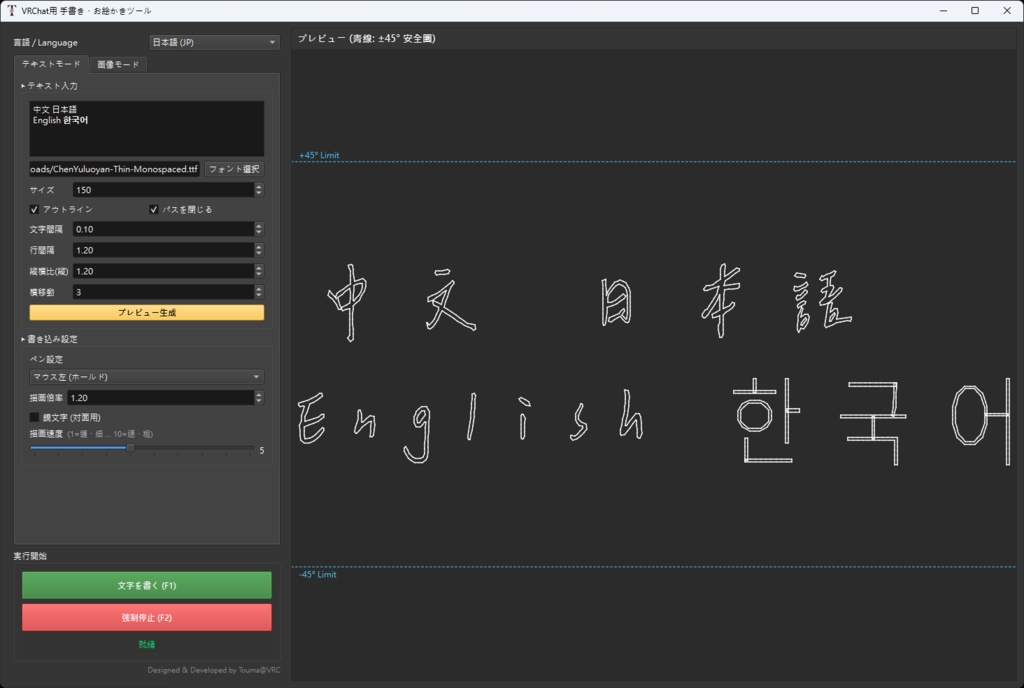Click the app icon in the title bar
1024x688 pixels.
(11, 10)
